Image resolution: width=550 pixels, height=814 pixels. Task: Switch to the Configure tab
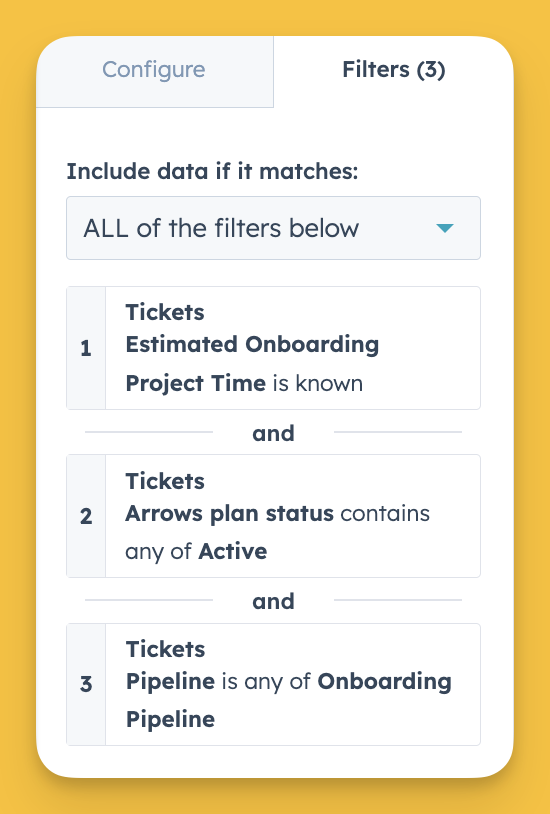coord(154,71)
